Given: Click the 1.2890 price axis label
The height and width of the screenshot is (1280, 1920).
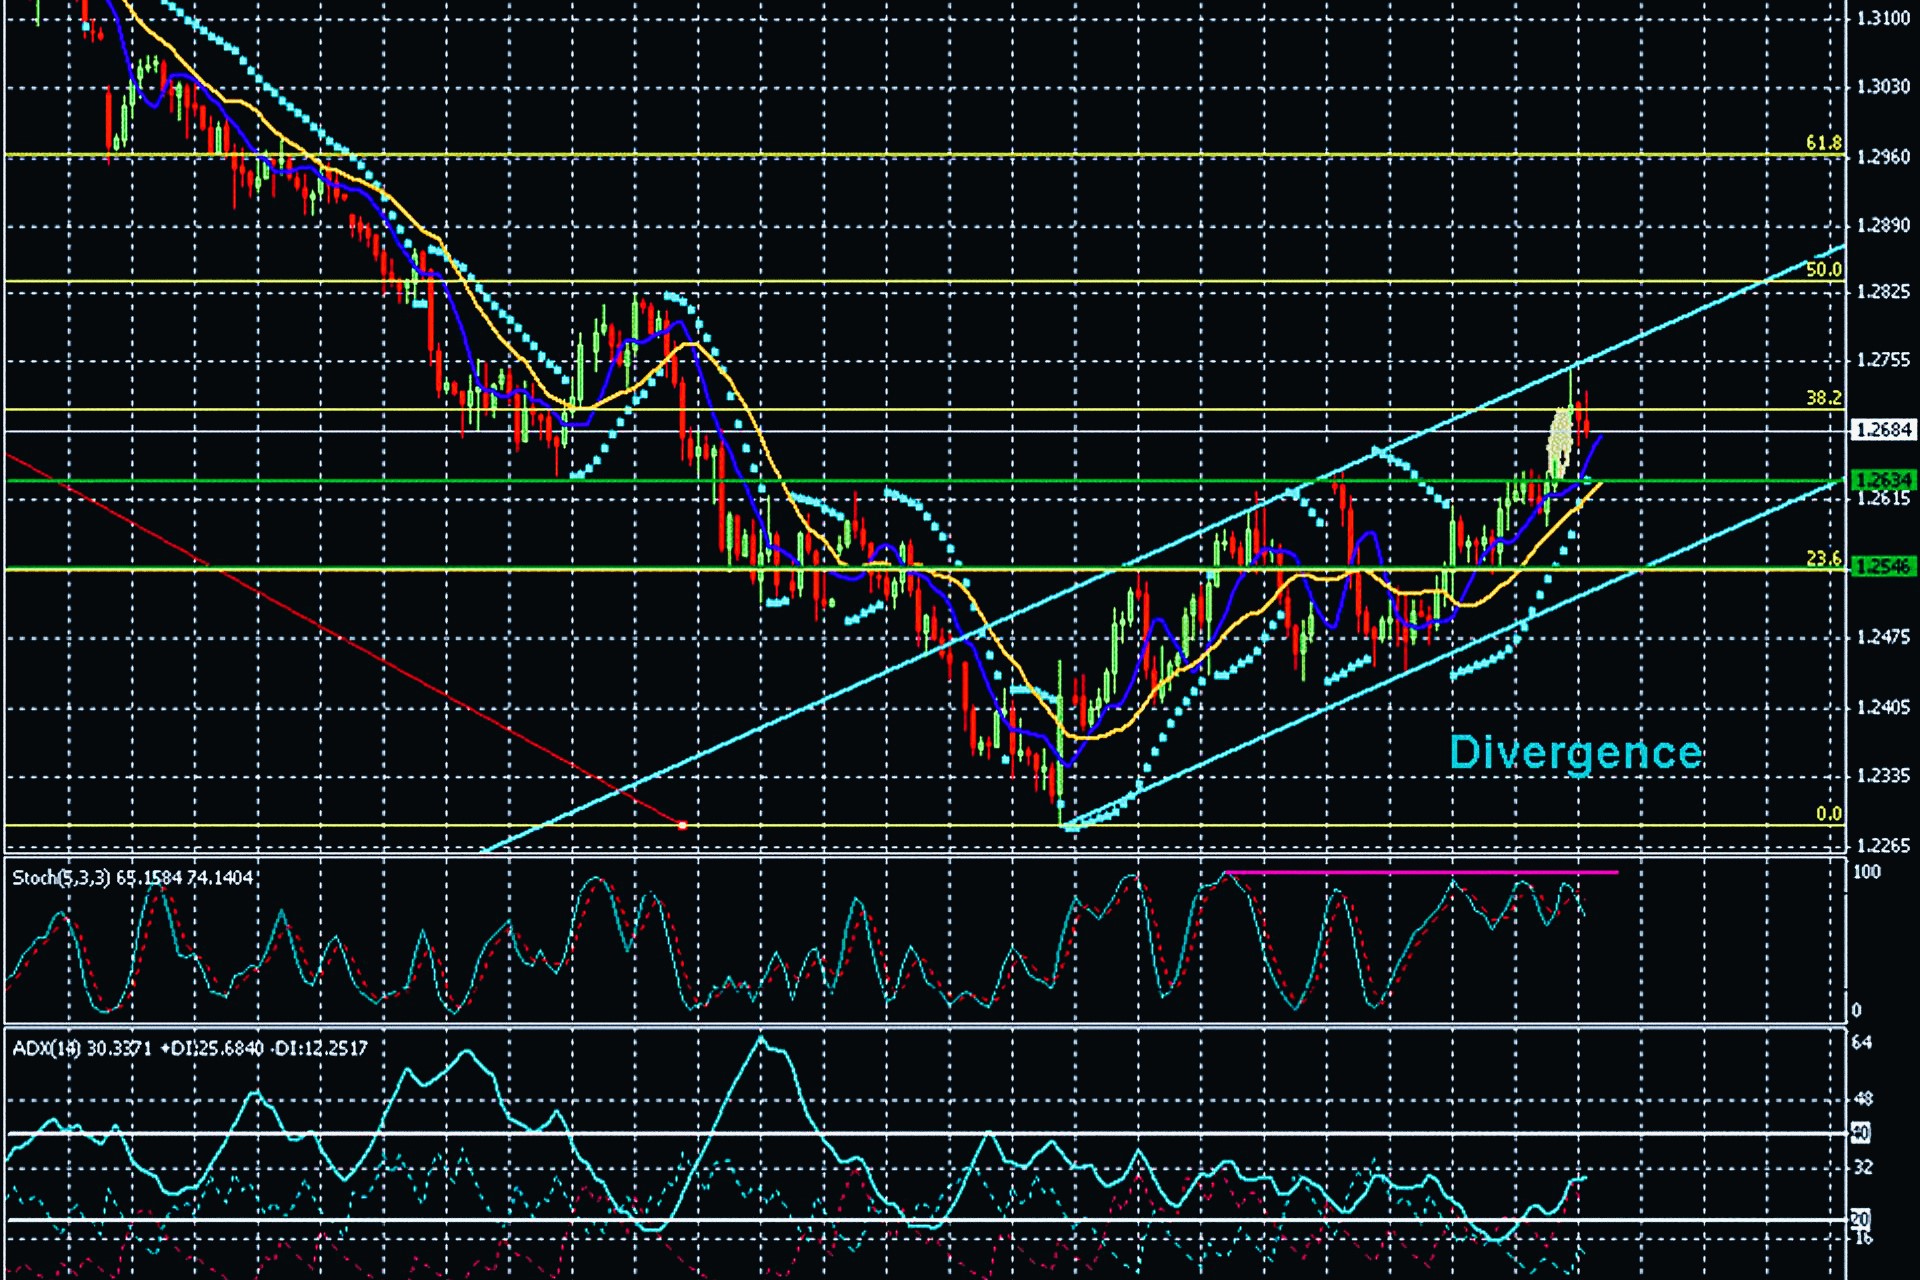Looking at the screenshot, I should point(1883,225).
